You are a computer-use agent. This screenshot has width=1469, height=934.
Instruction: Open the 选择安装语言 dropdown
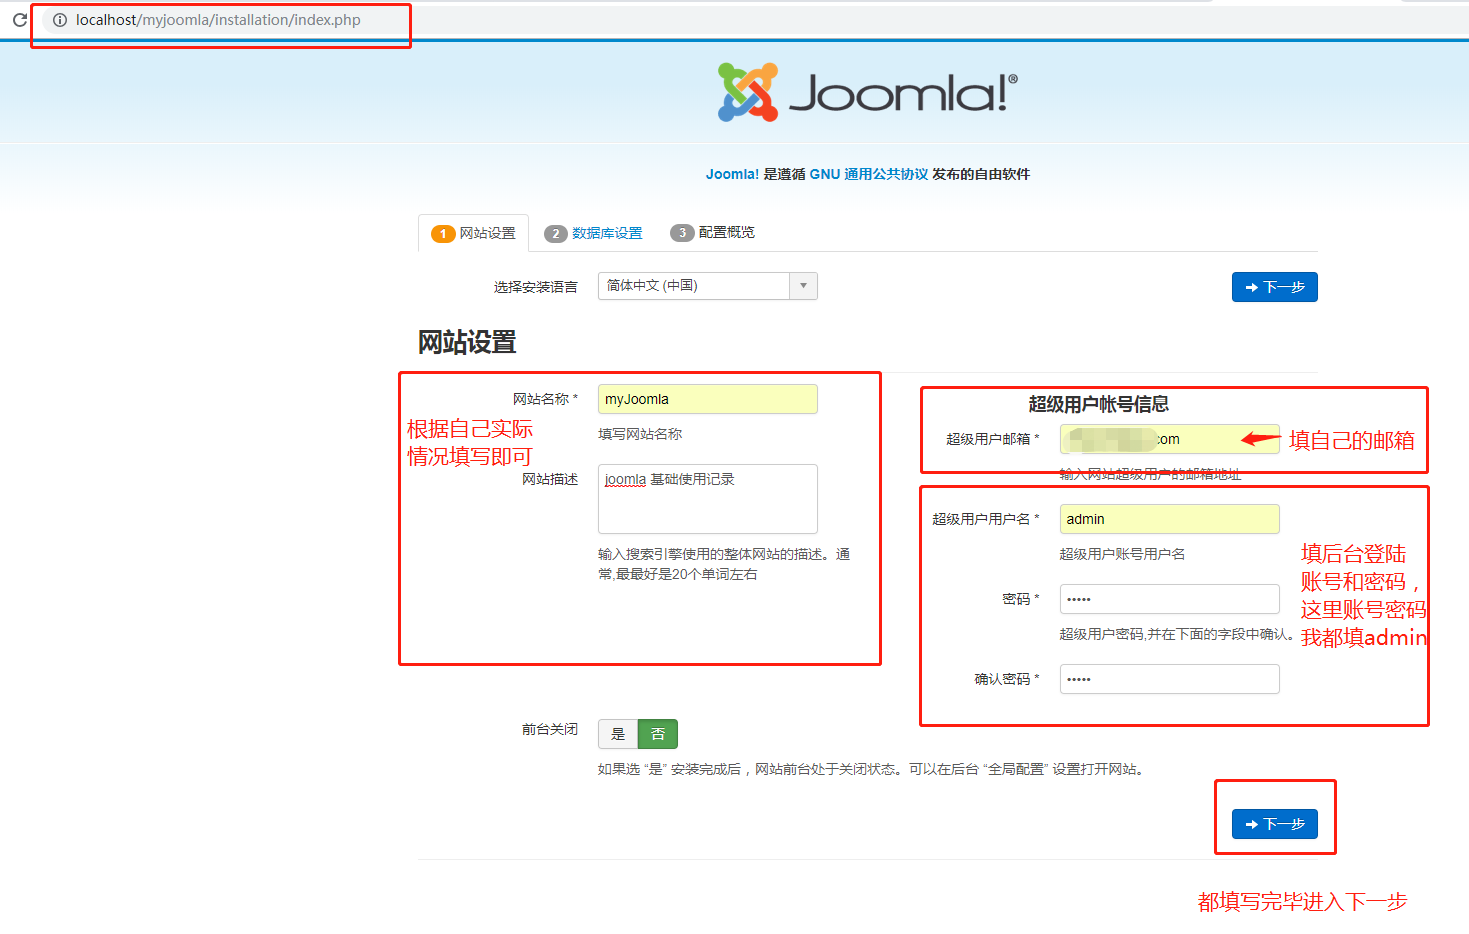pos(708,286)
